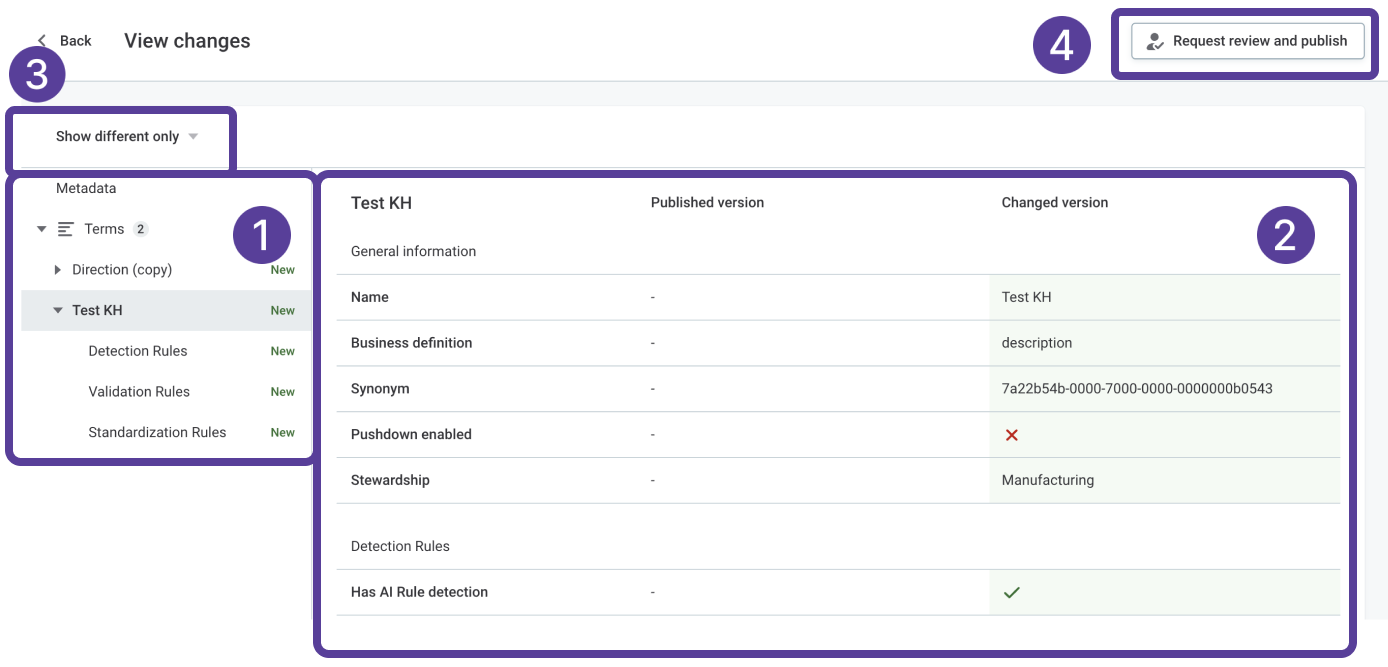Click the red X in Pushdown enabled row

(1011, 435)
